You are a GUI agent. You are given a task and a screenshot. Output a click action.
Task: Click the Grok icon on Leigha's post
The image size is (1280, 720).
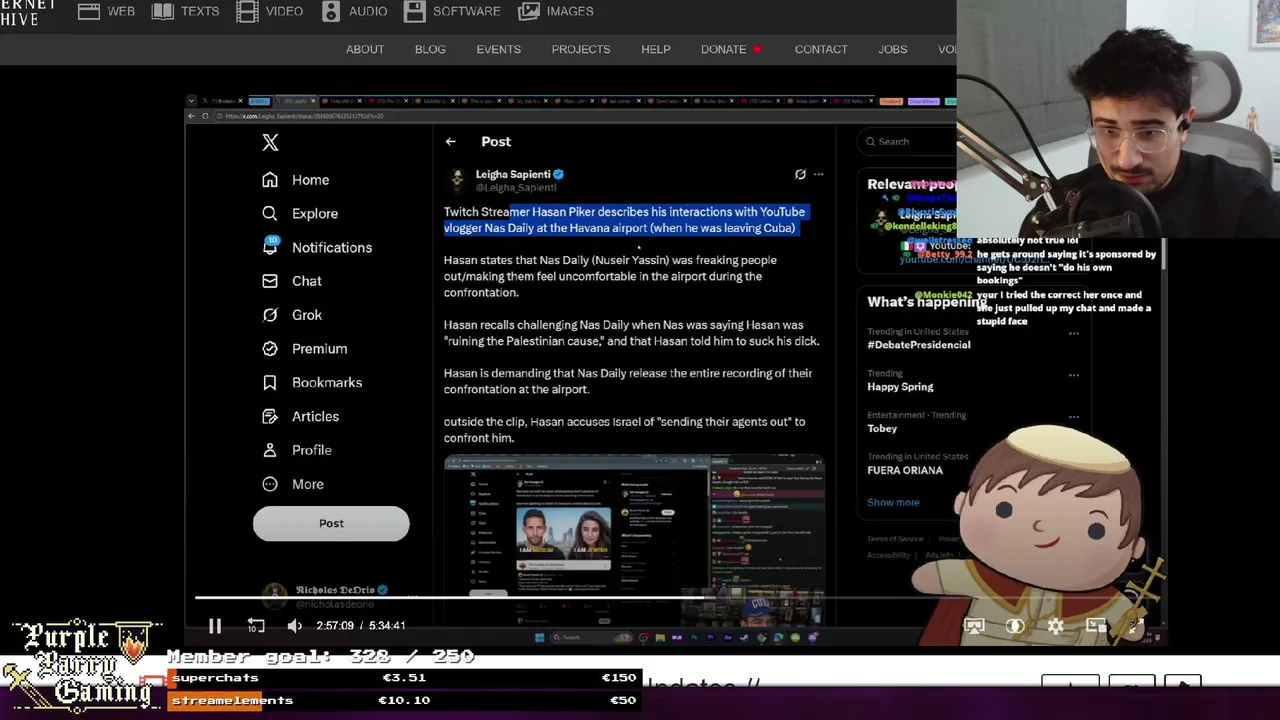(x=800, y=174)
